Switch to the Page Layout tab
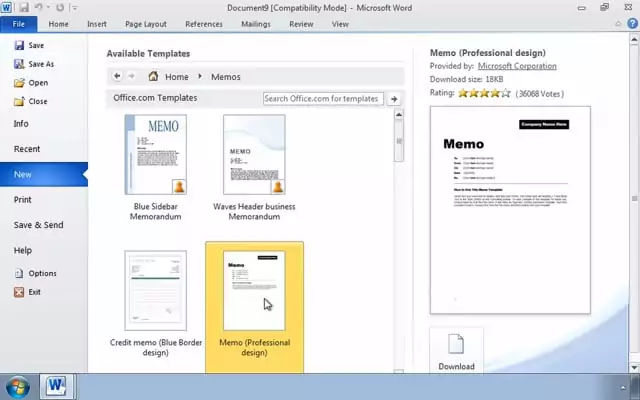 [x=146, y=24]
